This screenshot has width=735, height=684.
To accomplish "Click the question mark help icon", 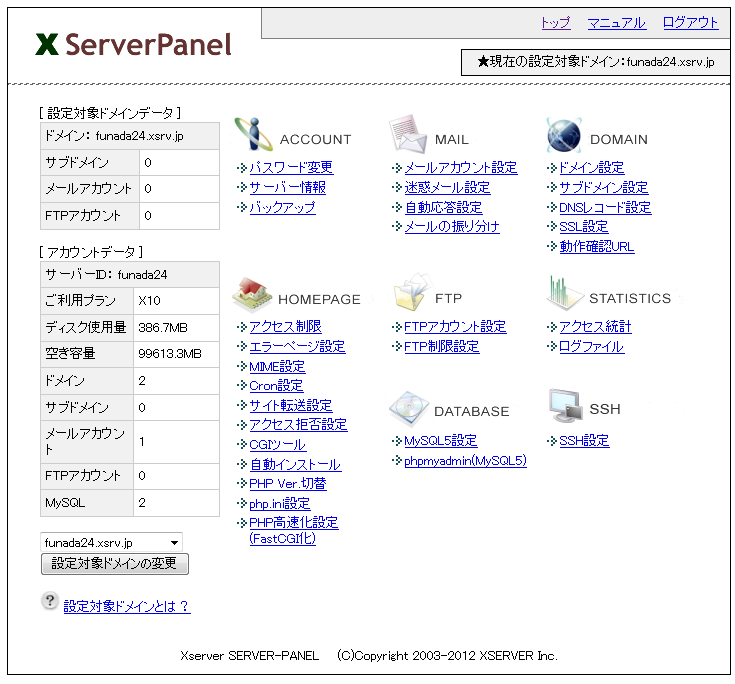I will coord(50,601).
